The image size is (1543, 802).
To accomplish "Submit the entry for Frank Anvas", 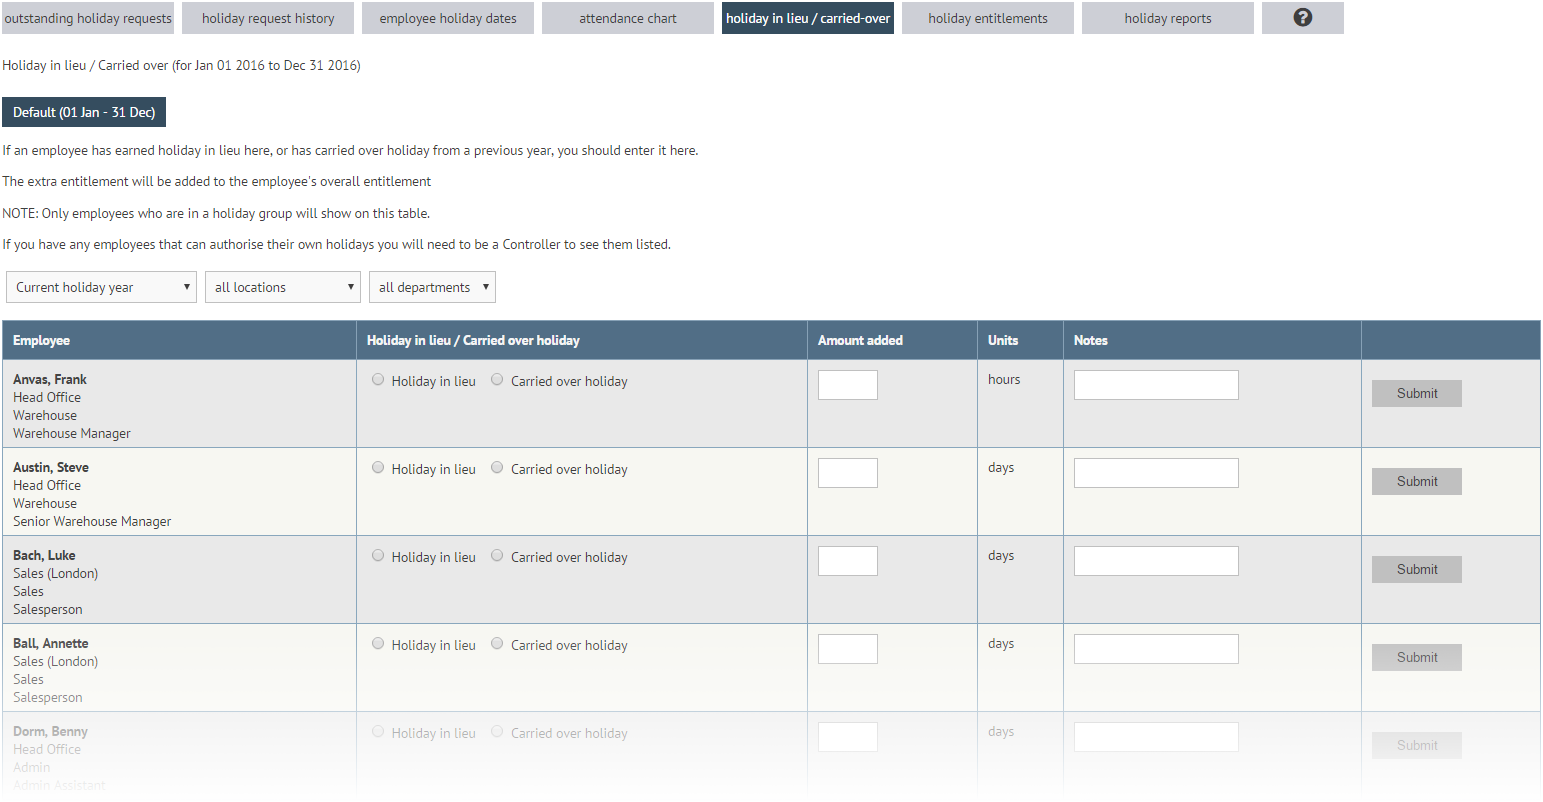I will (1416, 393).
